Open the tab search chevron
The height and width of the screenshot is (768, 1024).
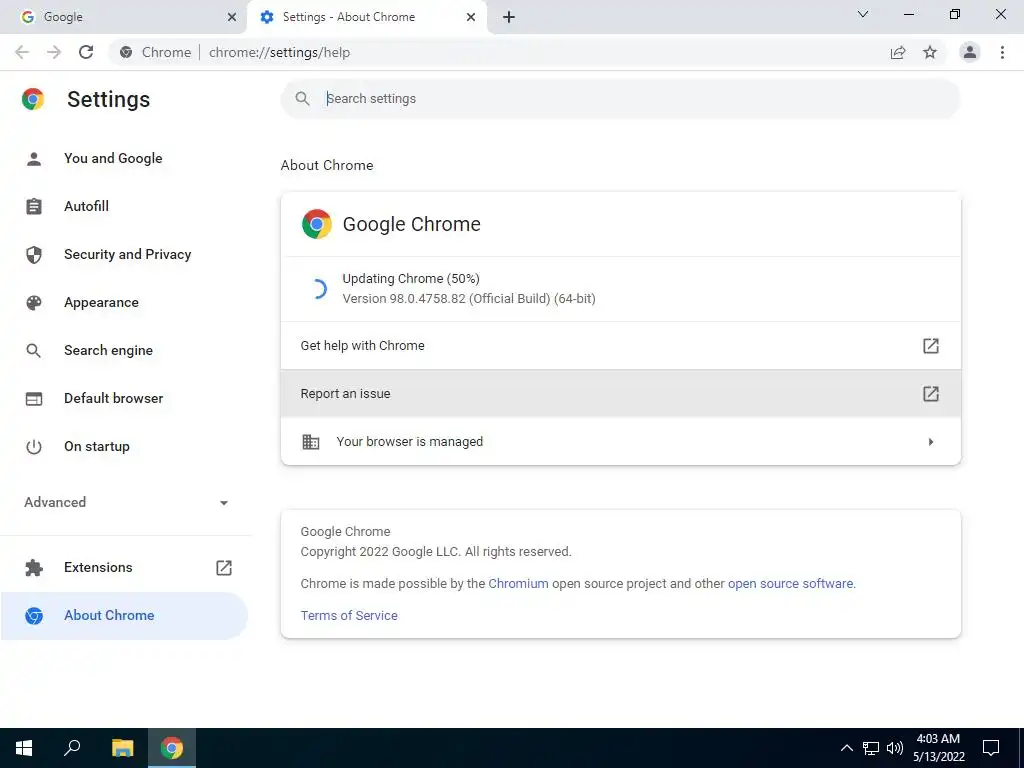[x=863, y=14]
